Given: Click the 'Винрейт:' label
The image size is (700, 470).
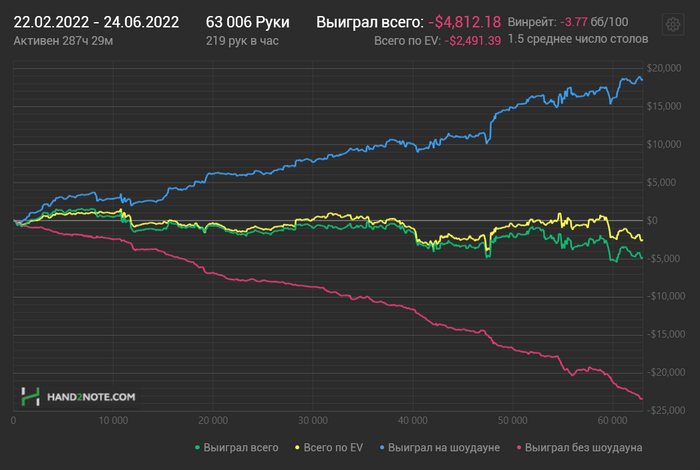Looking at the screenshot, I should [532, 22].
